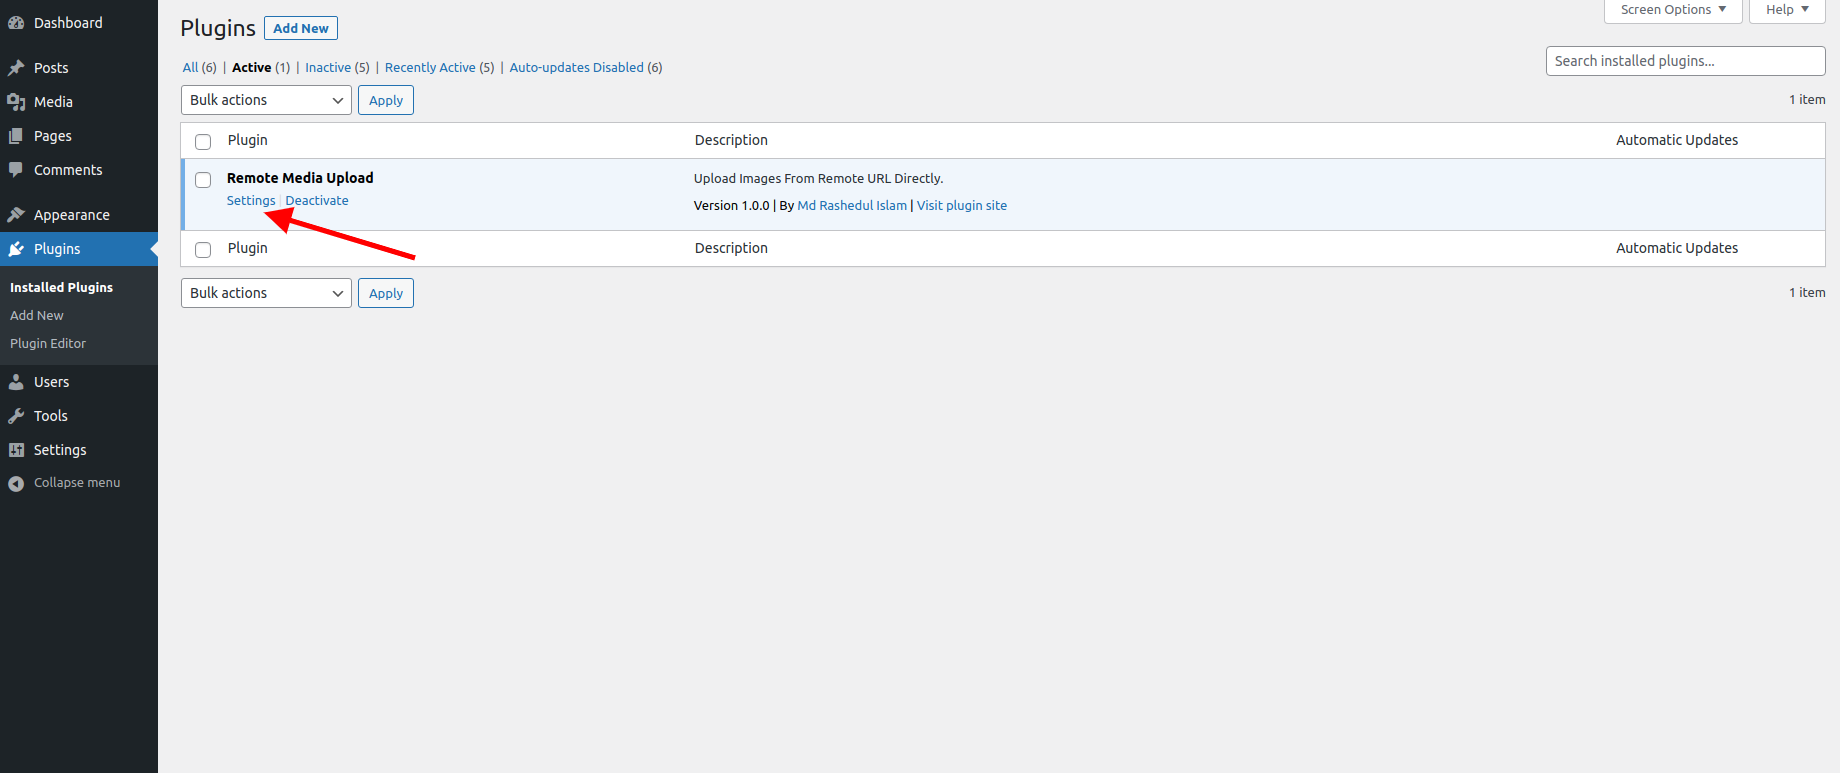The width and height of the screenshot is (1840, 773).
Task: Click the top Apply button
Action: pos(386,100)
